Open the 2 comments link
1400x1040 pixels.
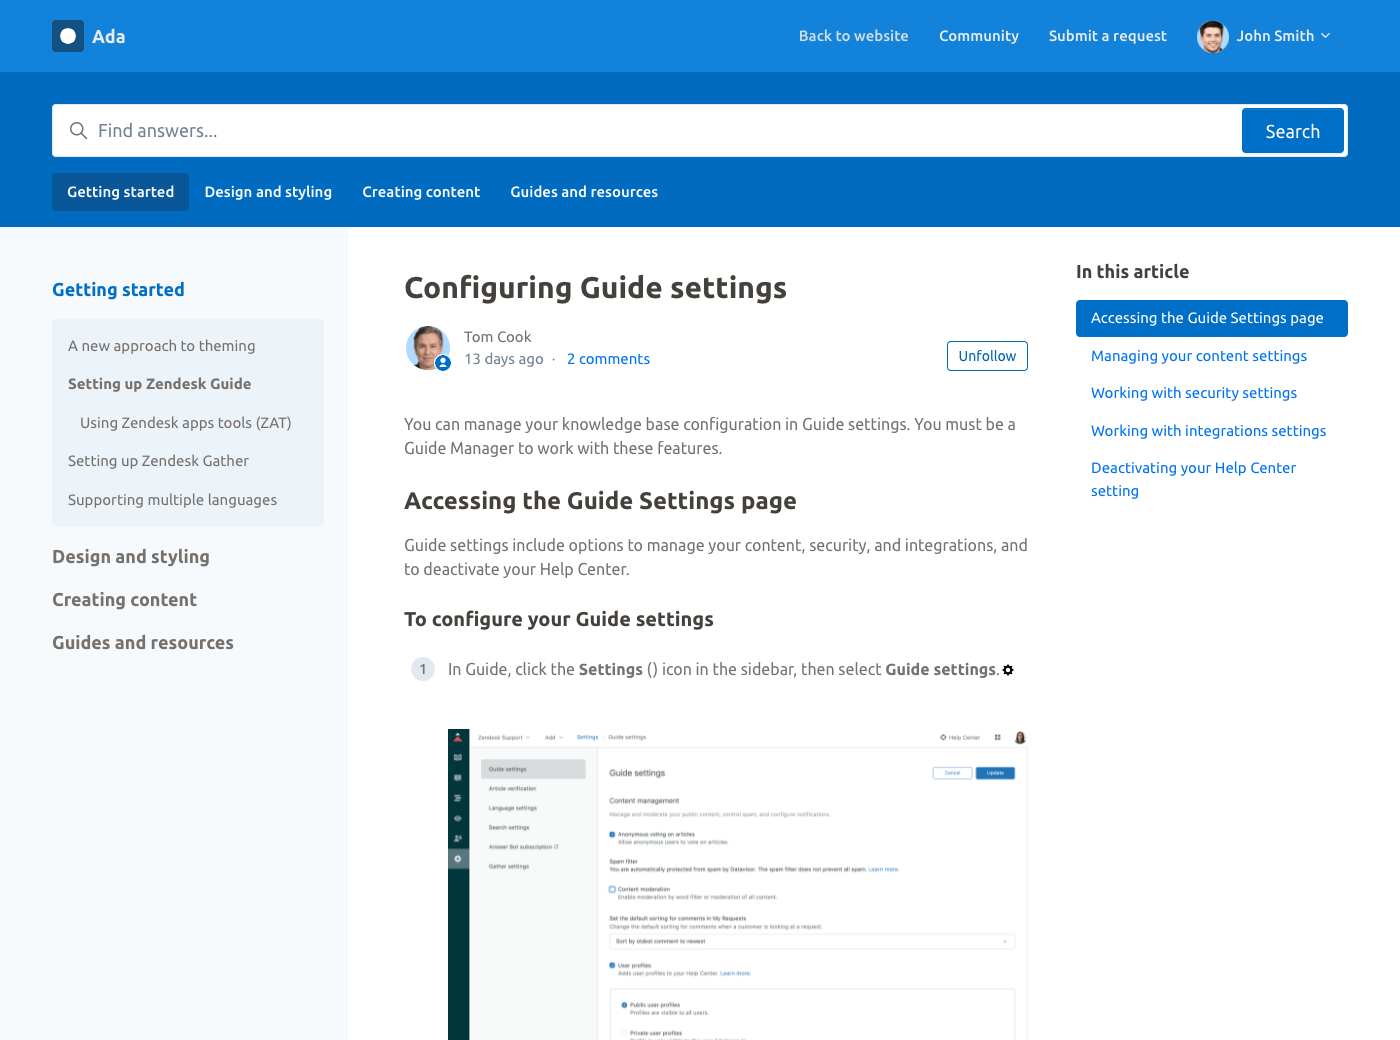pyautogui.click(x=608, y=359)
